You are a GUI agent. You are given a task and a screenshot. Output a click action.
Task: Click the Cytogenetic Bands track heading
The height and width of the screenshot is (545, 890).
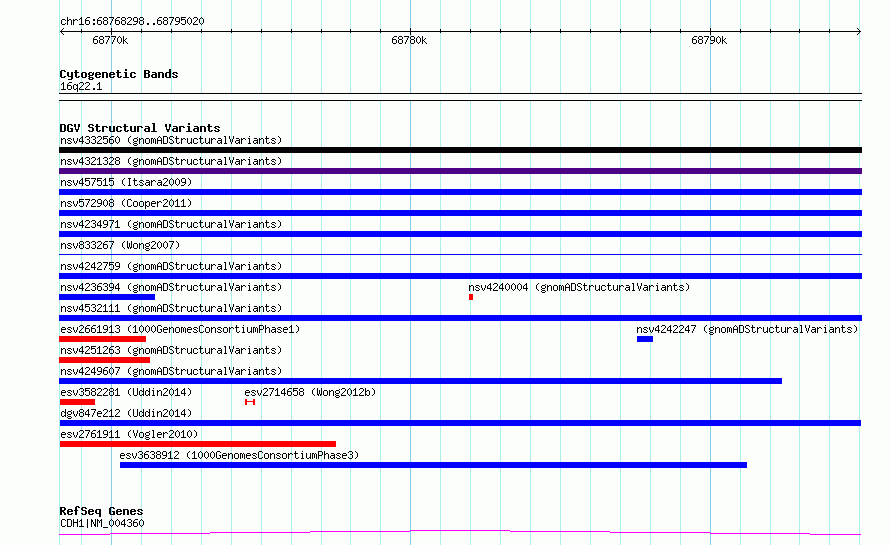tap(119, 74)
